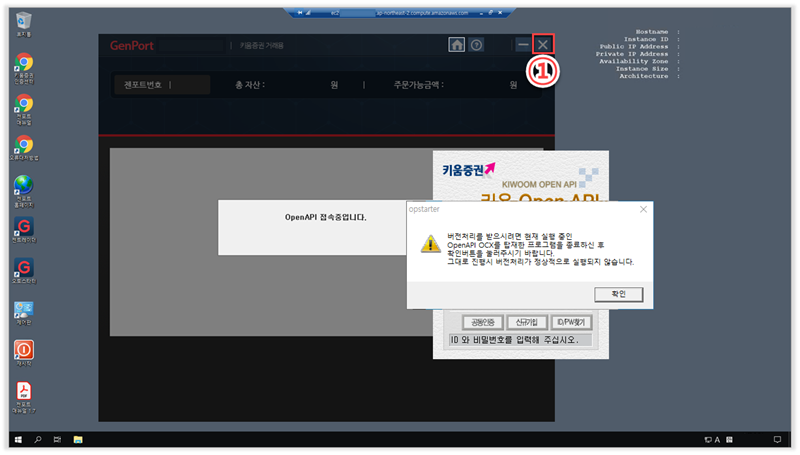Open the Windows Start menu

tap(17, 439)
